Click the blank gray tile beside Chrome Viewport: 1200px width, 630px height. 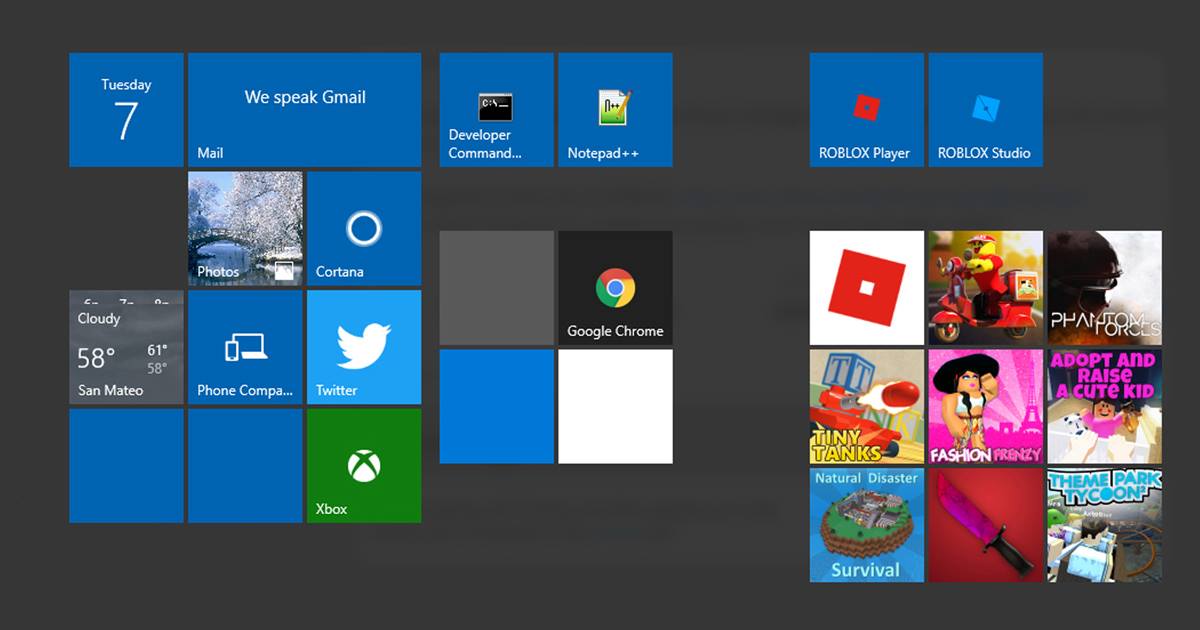coord(496,288)
